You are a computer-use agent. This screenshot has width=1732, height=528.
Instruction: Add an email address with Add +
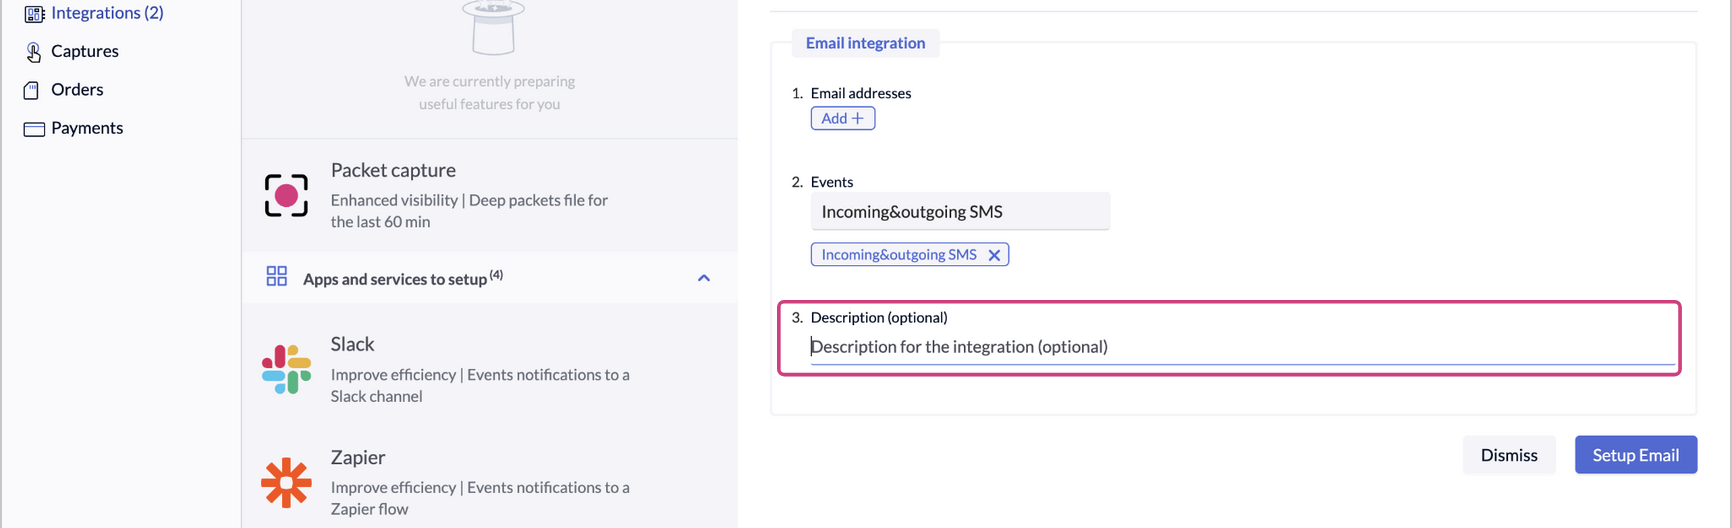click(x=842, y=118)
